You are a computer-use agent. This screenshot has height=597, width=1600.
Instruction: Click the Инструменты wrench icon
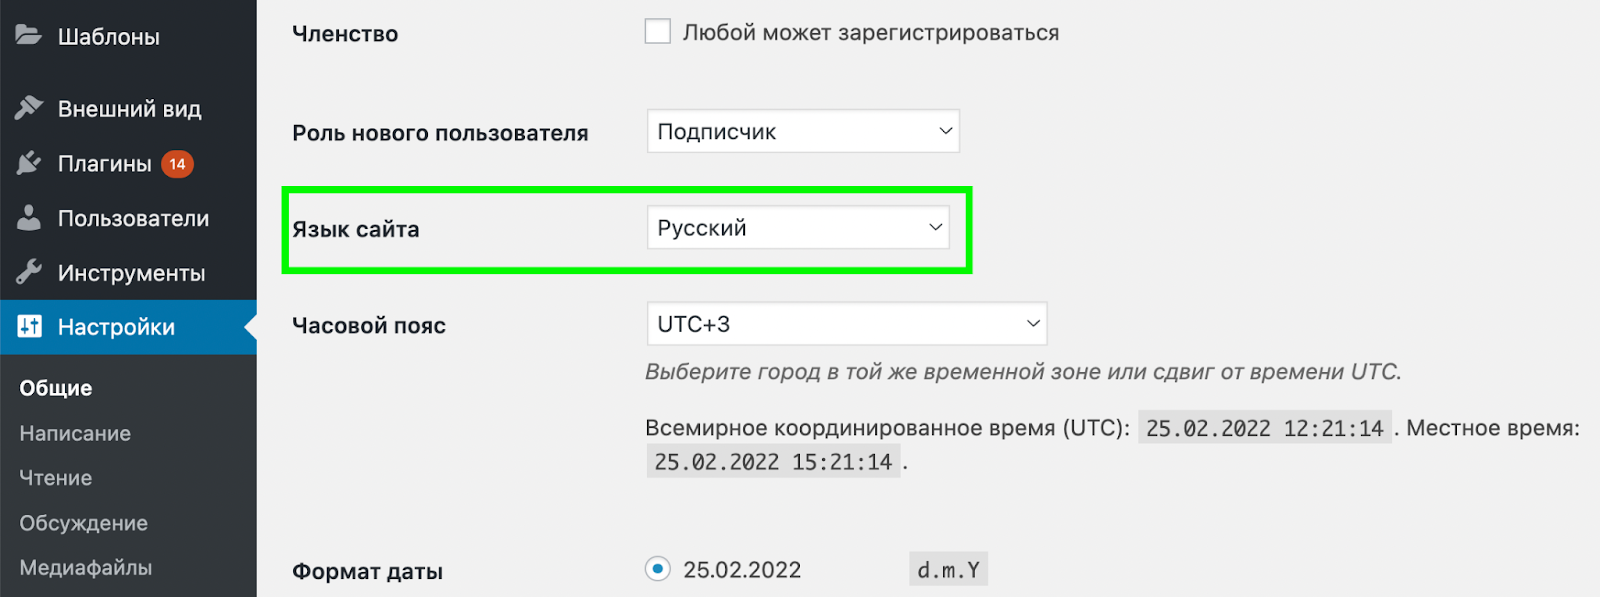(x=29, y=272)
